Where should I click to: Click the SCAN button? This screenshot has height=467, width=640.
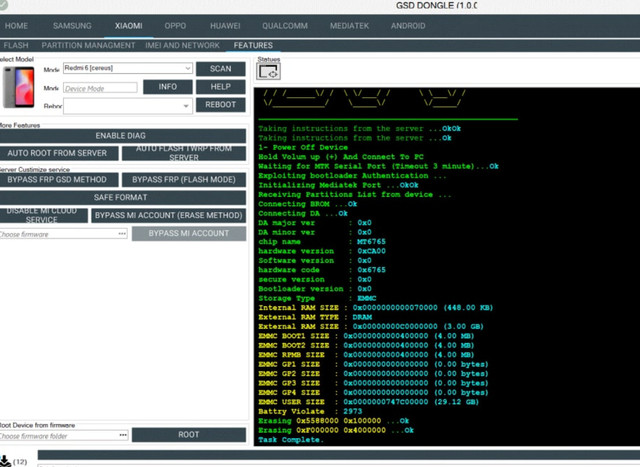[x=220, y=69]
